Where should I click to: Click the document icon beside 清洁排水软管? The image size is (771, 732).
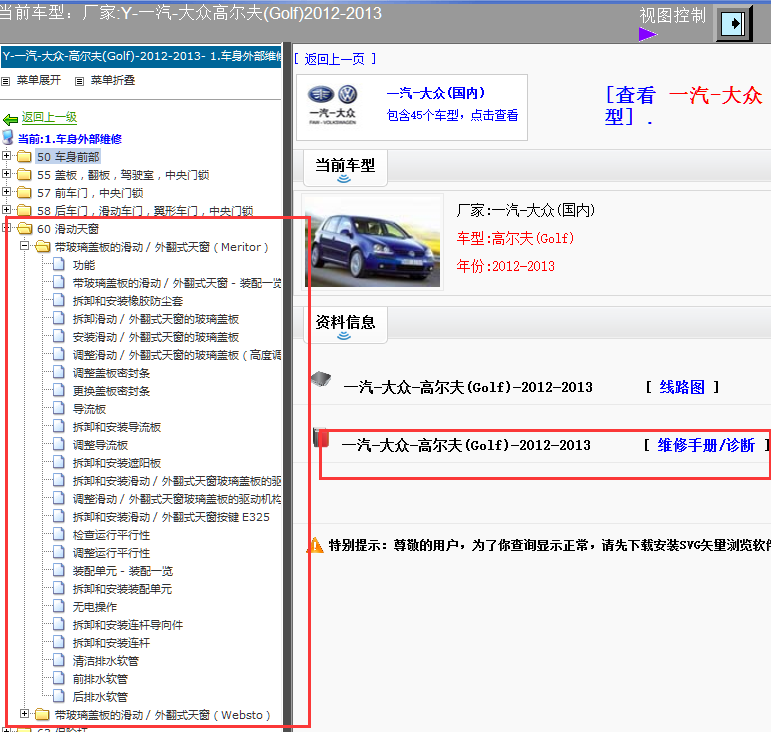tap(59, 660)
